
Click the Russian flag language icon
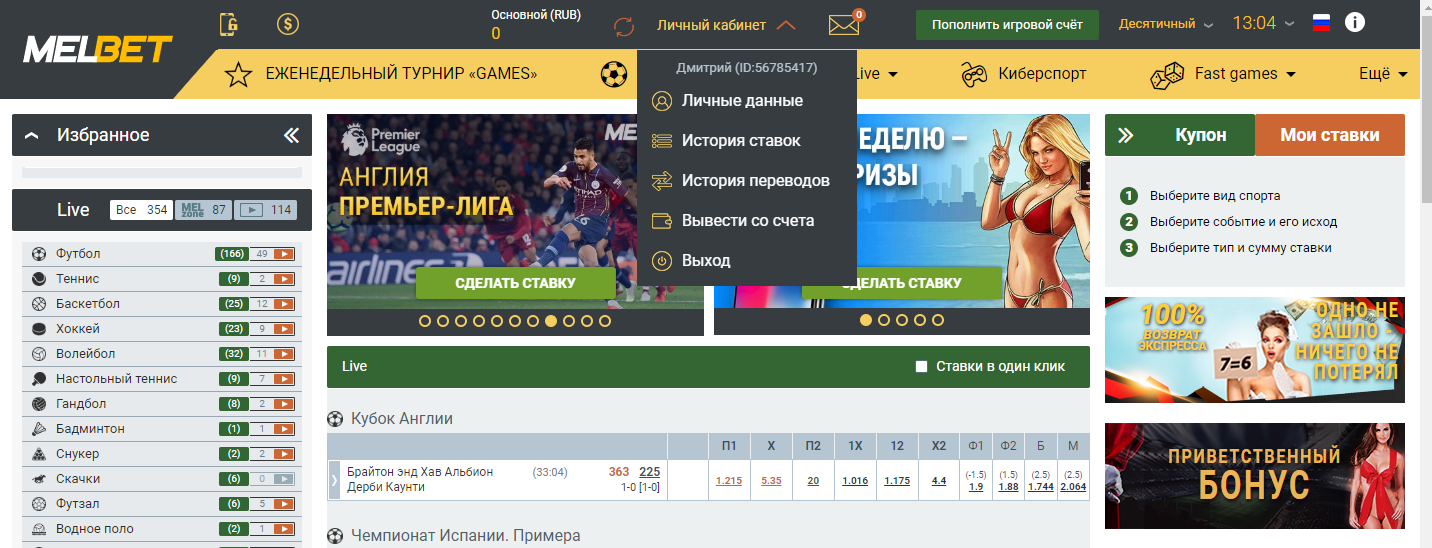[x=1321, y=23]
